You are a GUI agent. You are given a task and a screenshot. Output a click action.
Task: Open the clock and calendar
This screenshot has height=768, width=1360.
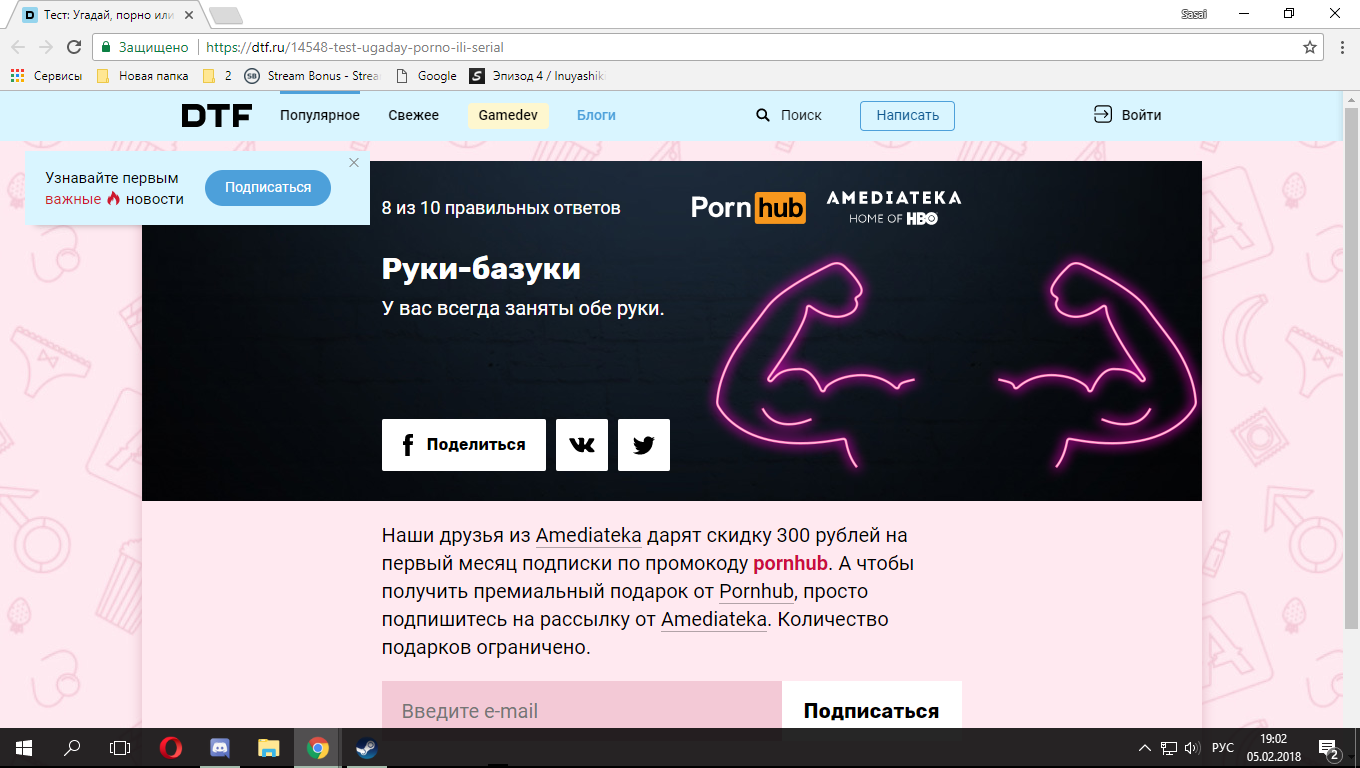click(1273, 747)
